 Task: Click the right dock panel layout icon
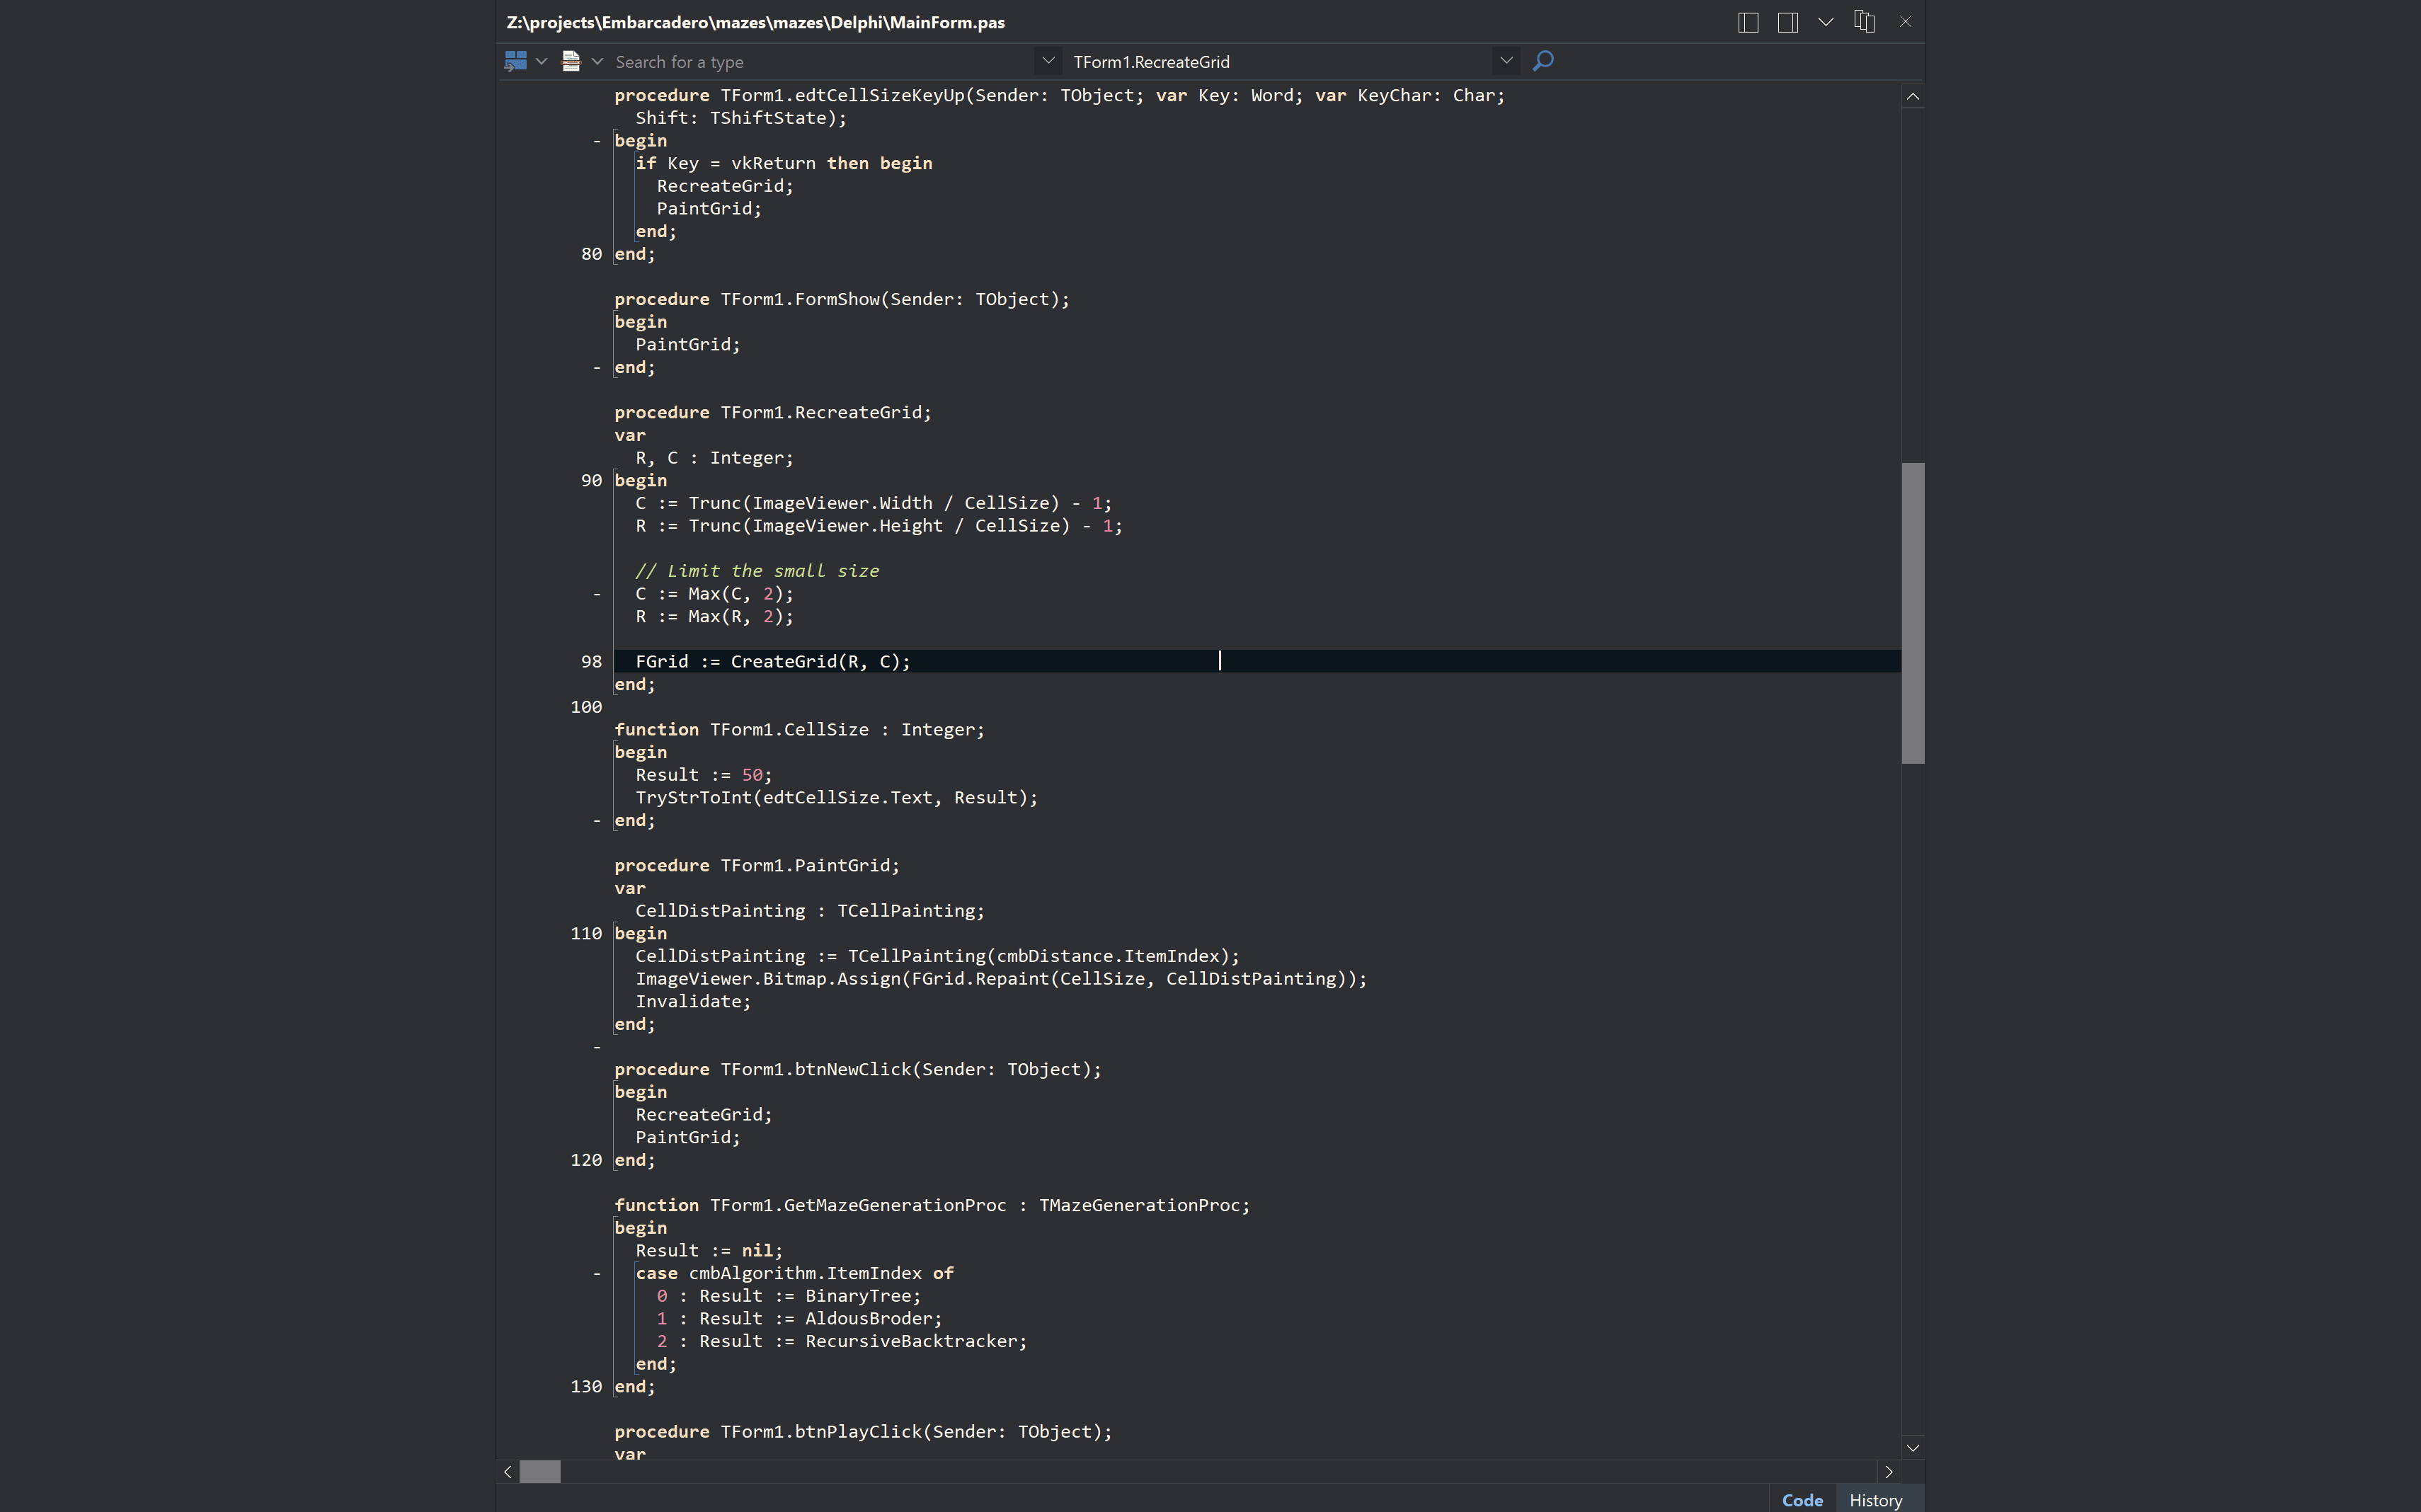[x=1787, y=22]
